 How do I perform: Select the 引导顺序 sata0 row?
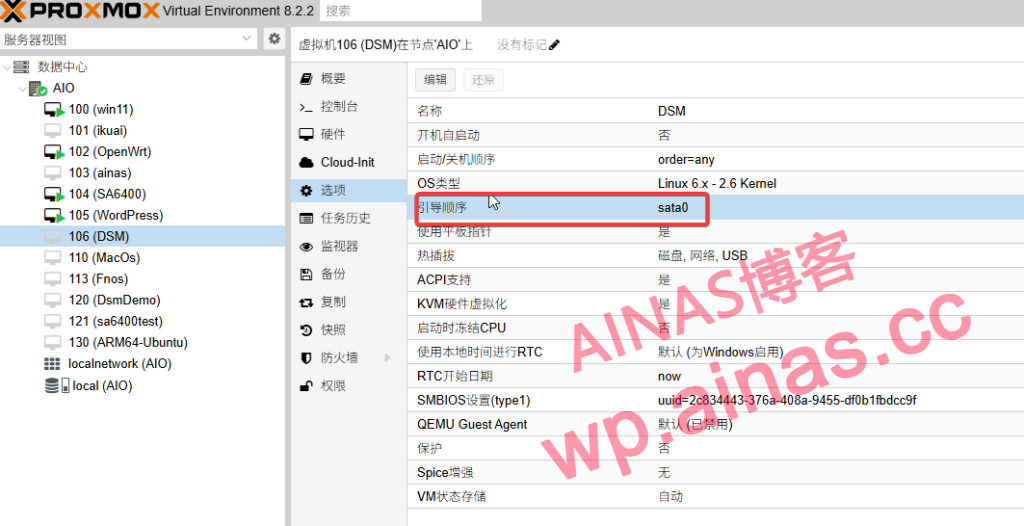coord(715,208)
